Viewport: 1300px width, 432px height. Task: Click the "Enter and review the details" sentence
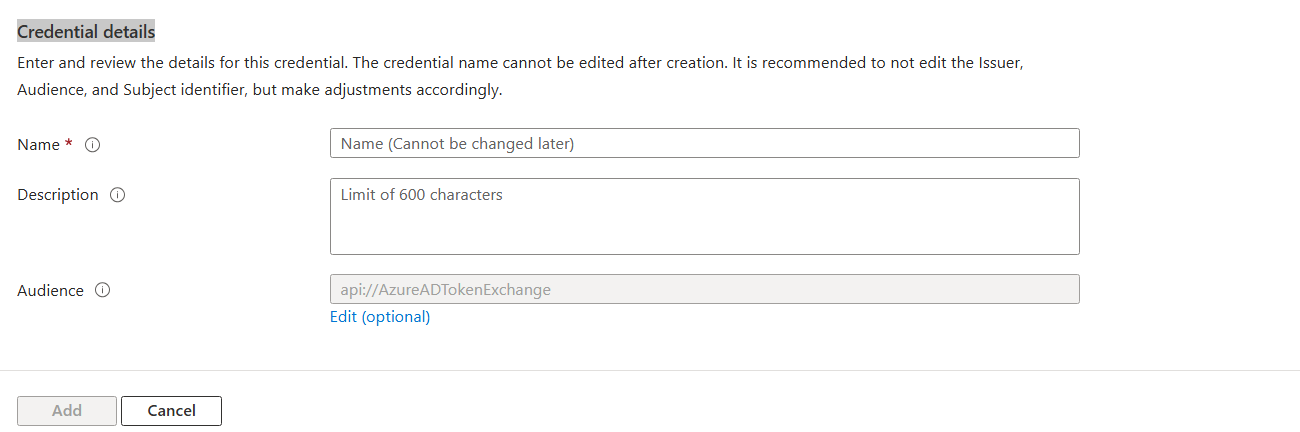(x=520, y=62)
